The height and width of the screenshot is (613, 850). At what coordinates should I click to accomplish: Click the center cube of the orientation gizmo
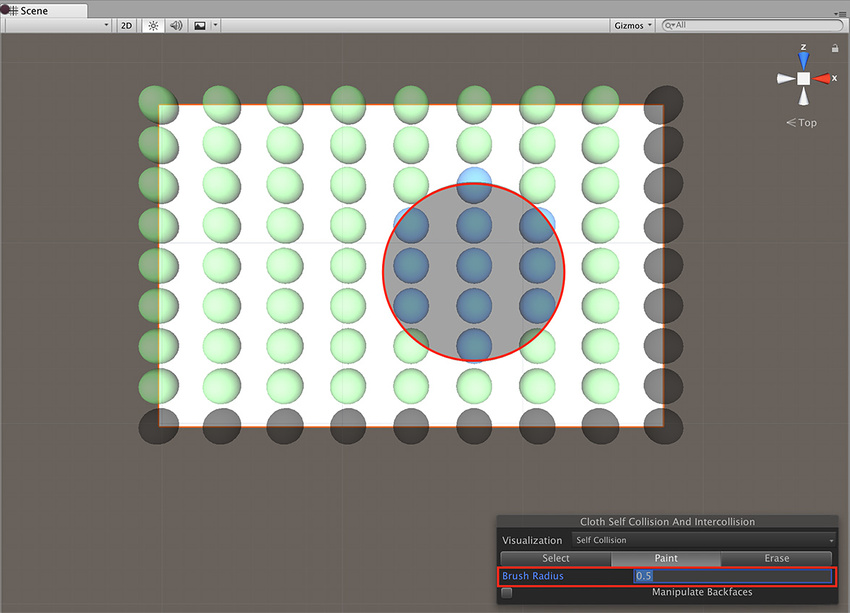(x=803, y=77)
